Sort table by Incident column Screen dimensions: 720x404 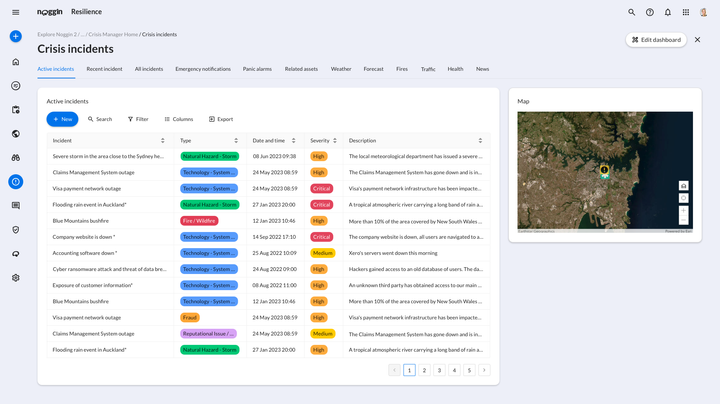click(x=163, y=140)
